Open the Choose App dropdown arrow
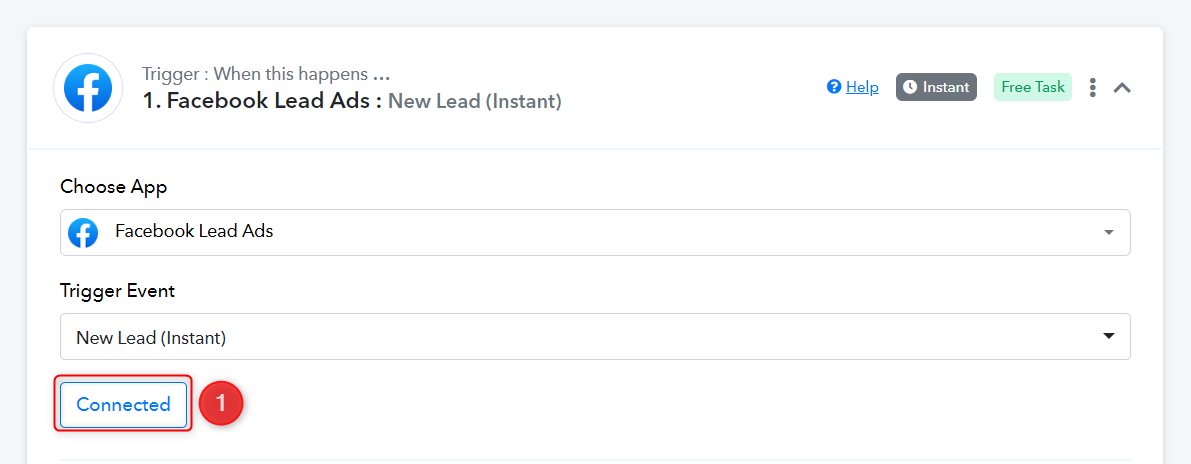The image size is (1191, 464). click(1108, 232)
